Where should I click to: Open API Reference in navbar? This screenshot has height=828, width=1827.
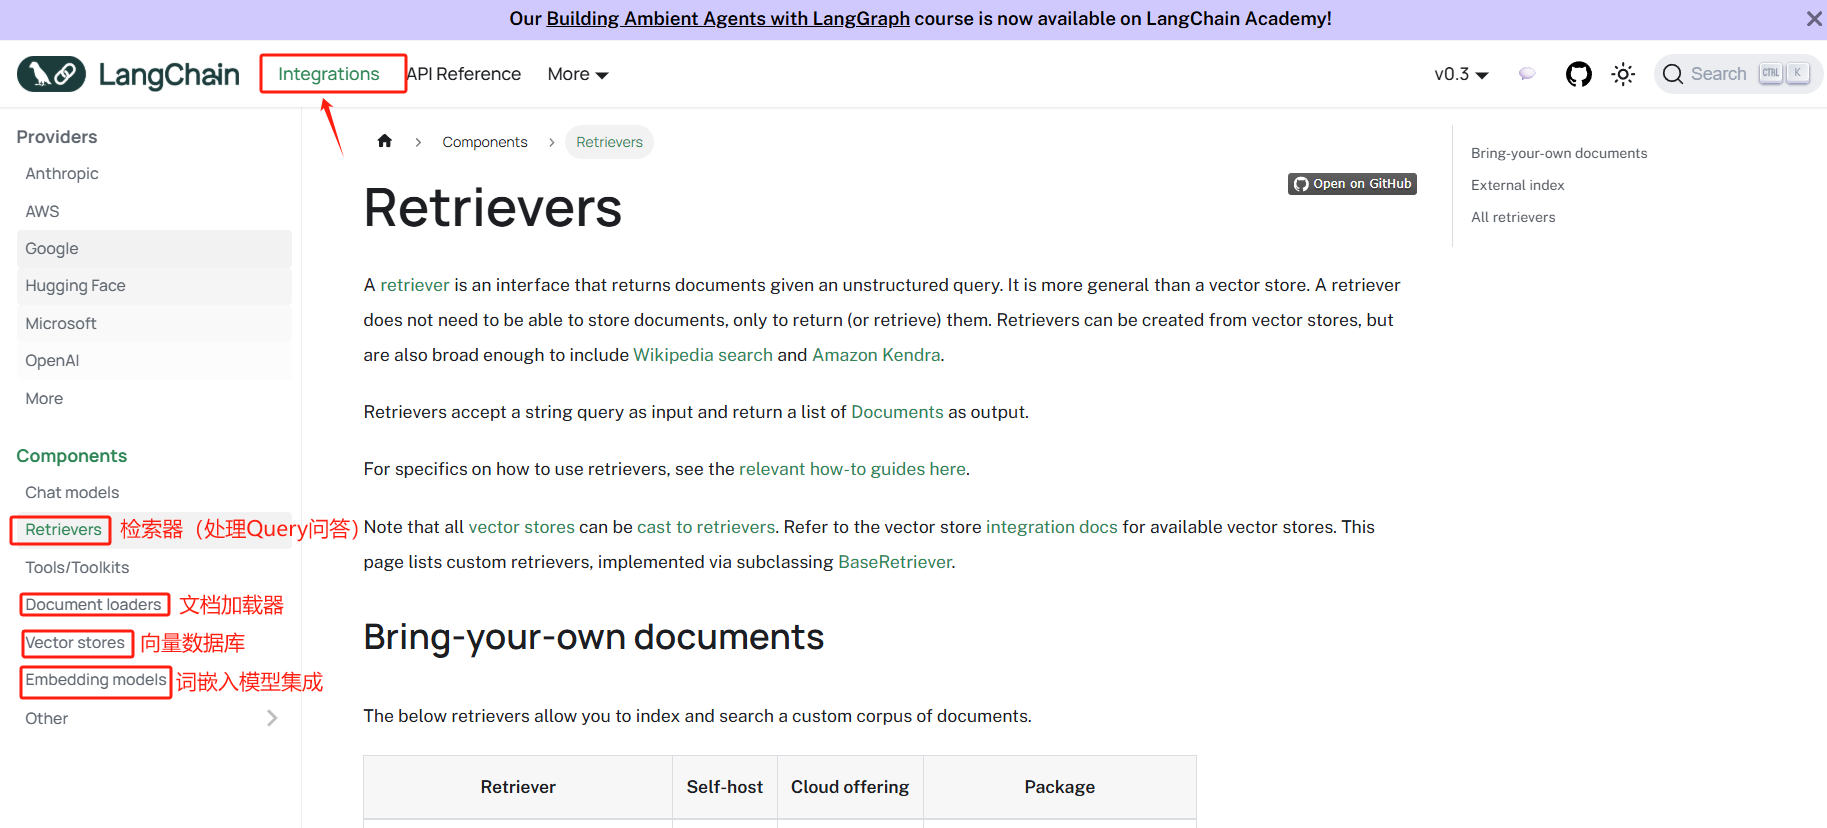coord(464,74)
